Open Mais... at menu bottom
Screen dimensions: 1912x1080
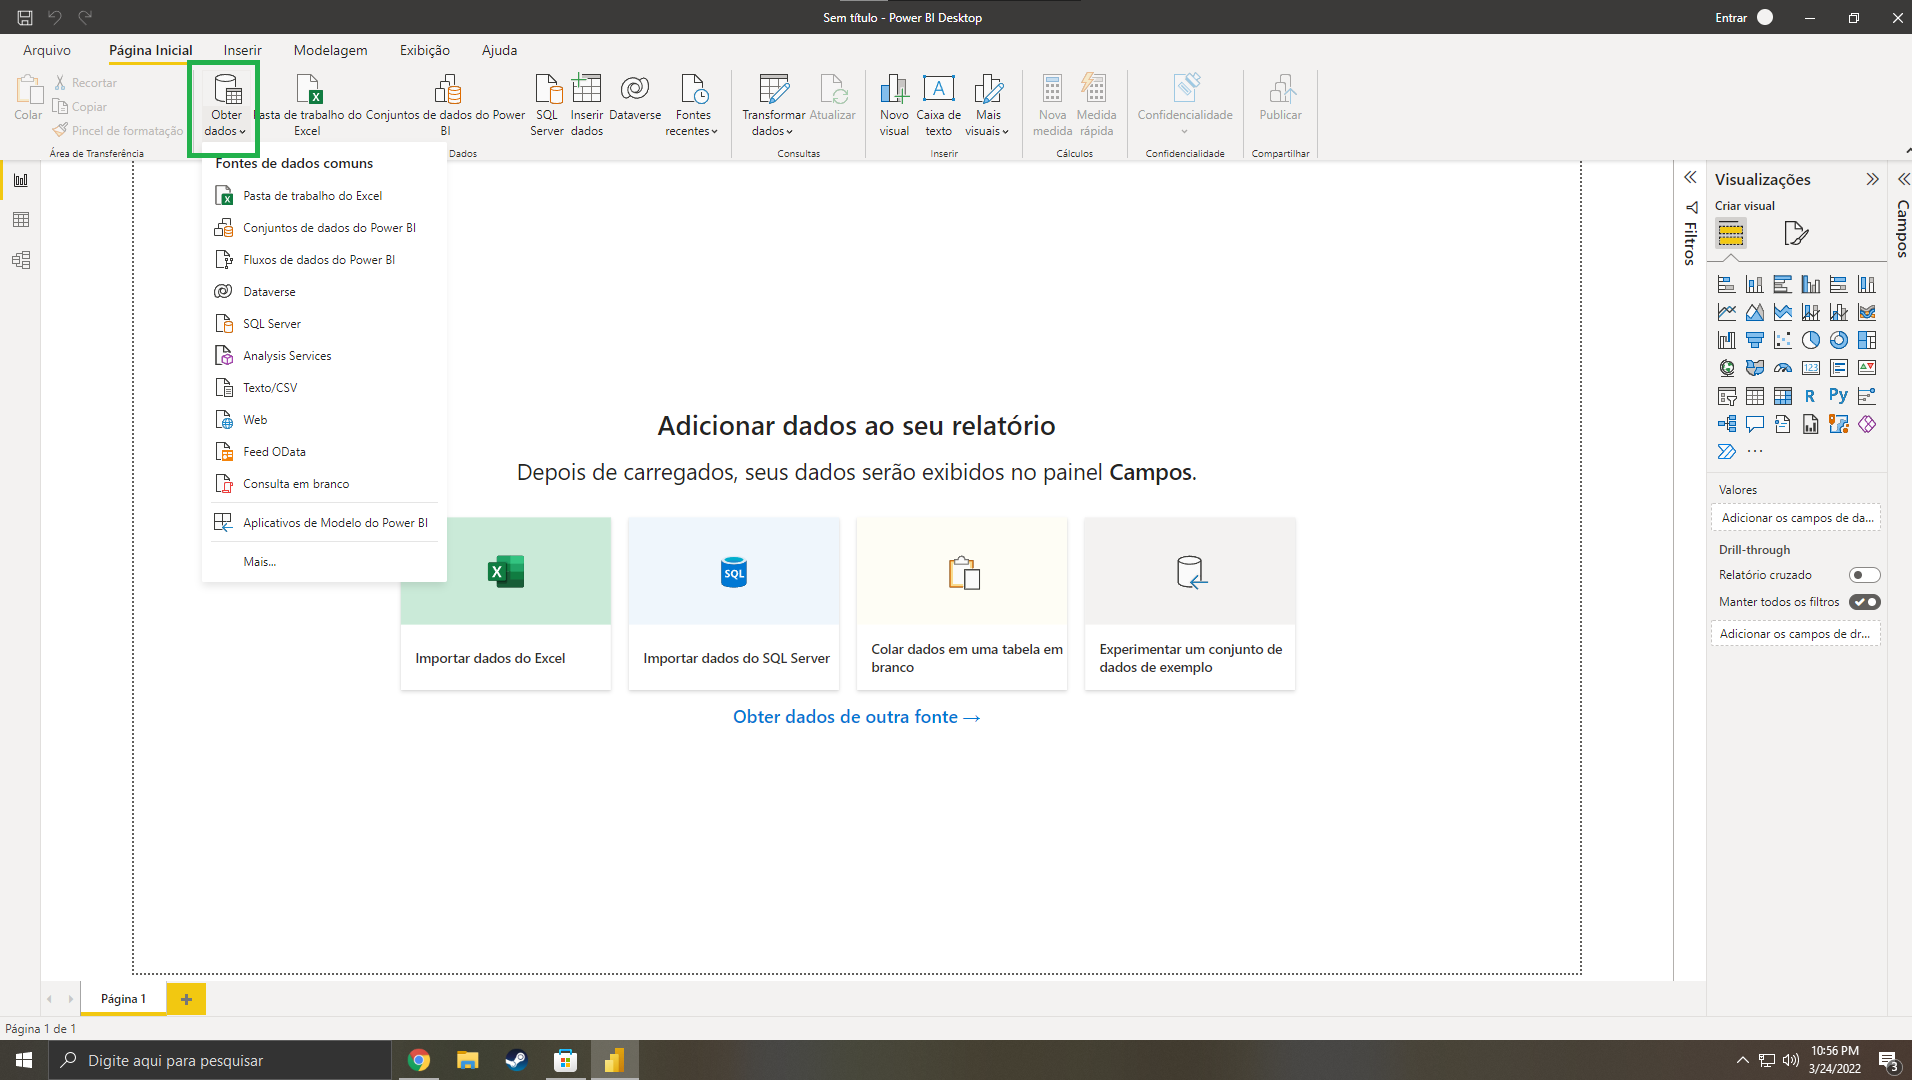pyautogui.click(x=324, y=562)
